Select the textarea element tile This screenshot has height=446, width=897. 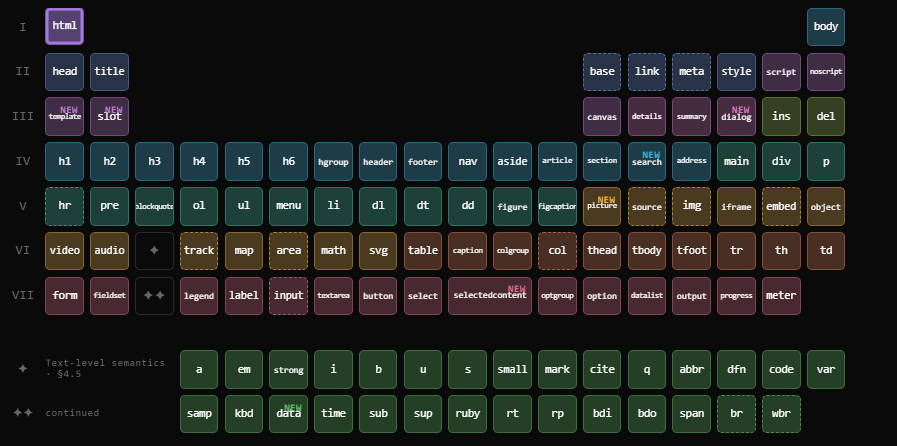coord(334,296)
